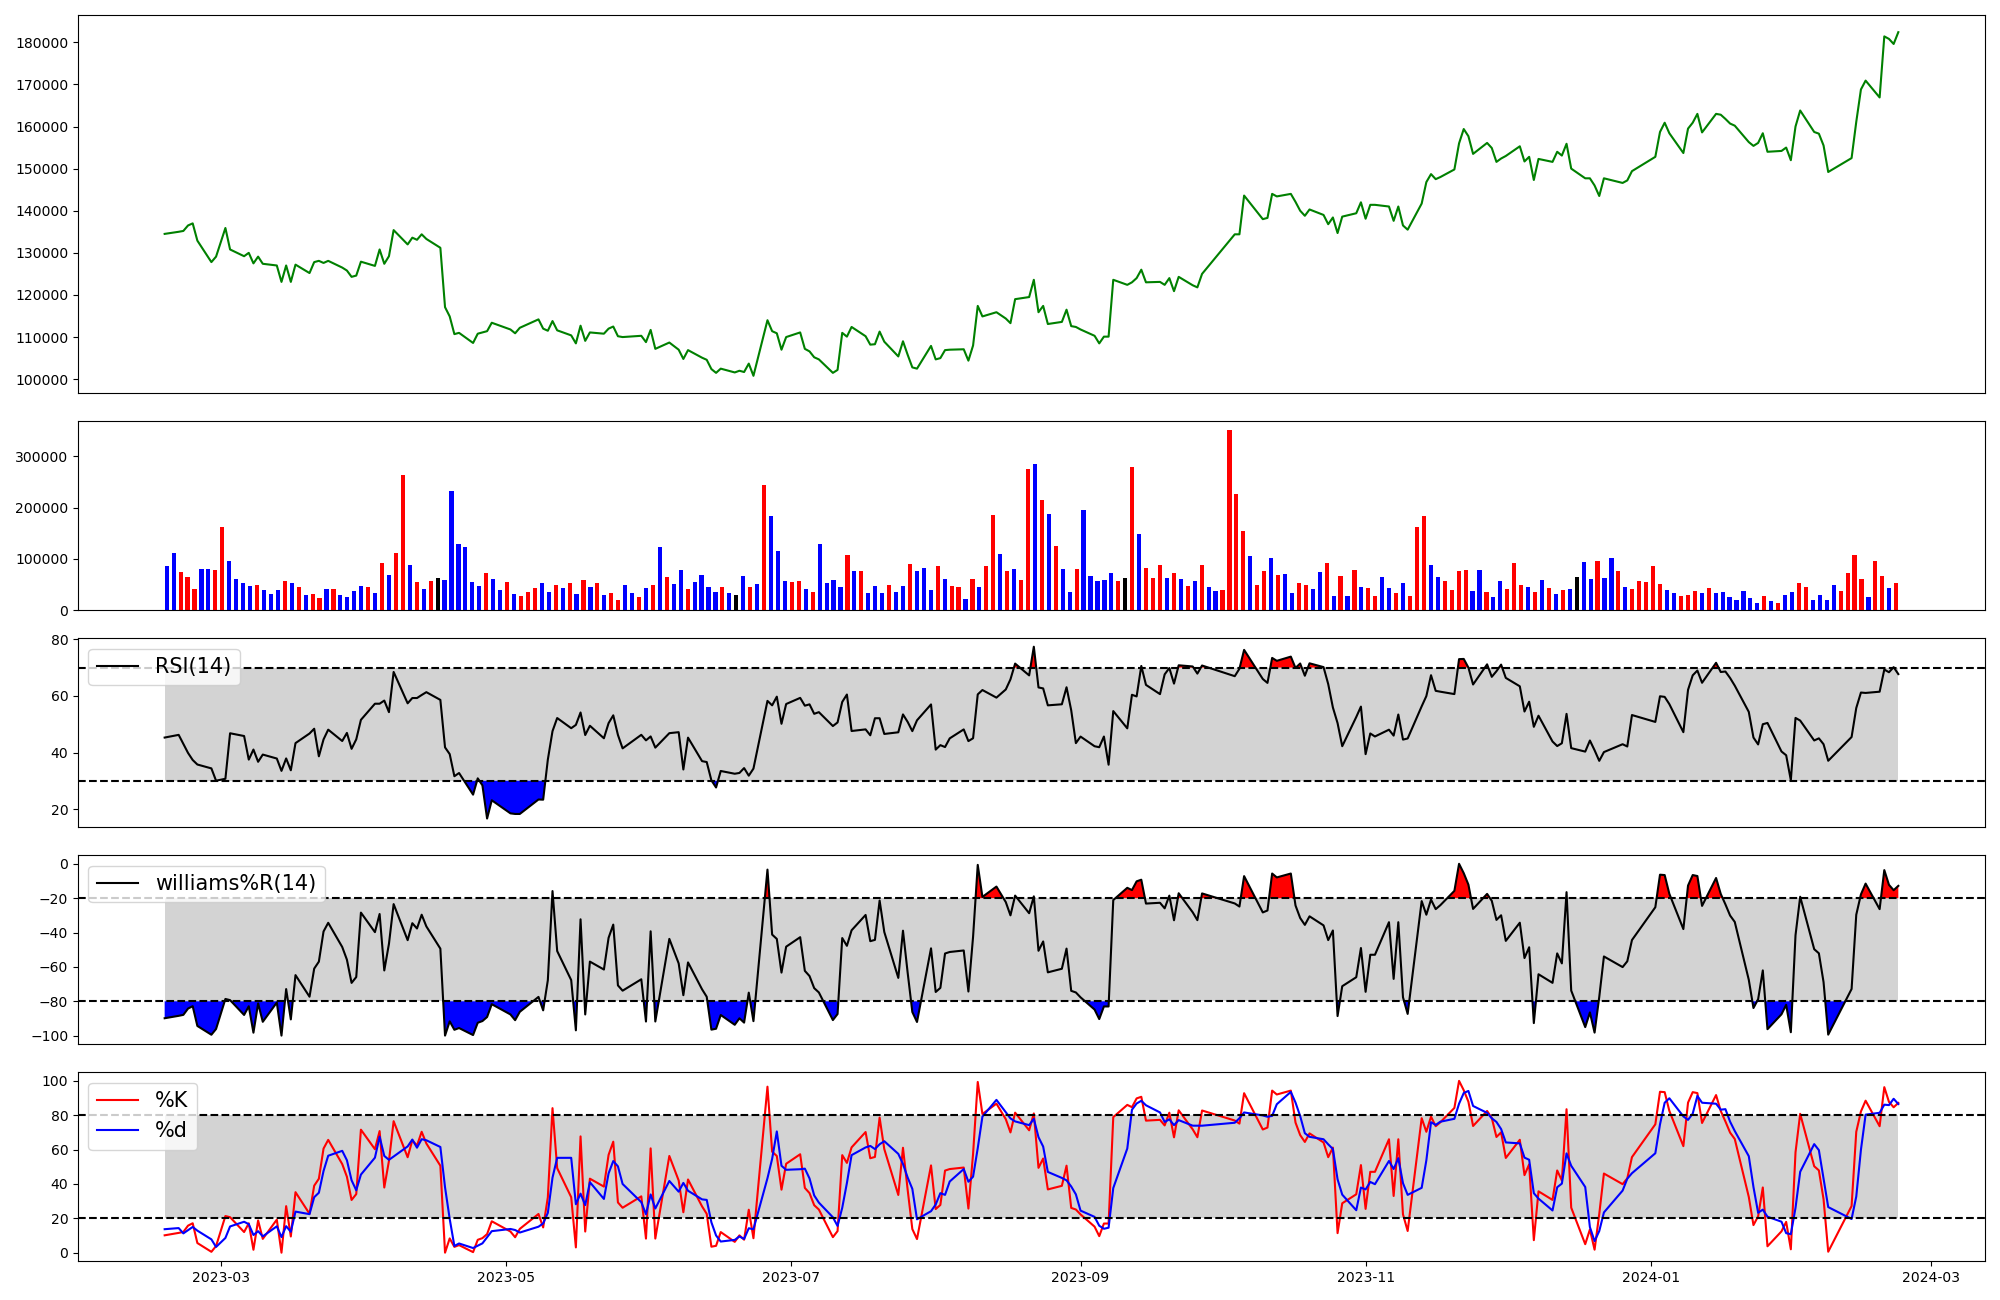Click the 100000 price axis tick label

pyautogui.click(x=42, y=380)
